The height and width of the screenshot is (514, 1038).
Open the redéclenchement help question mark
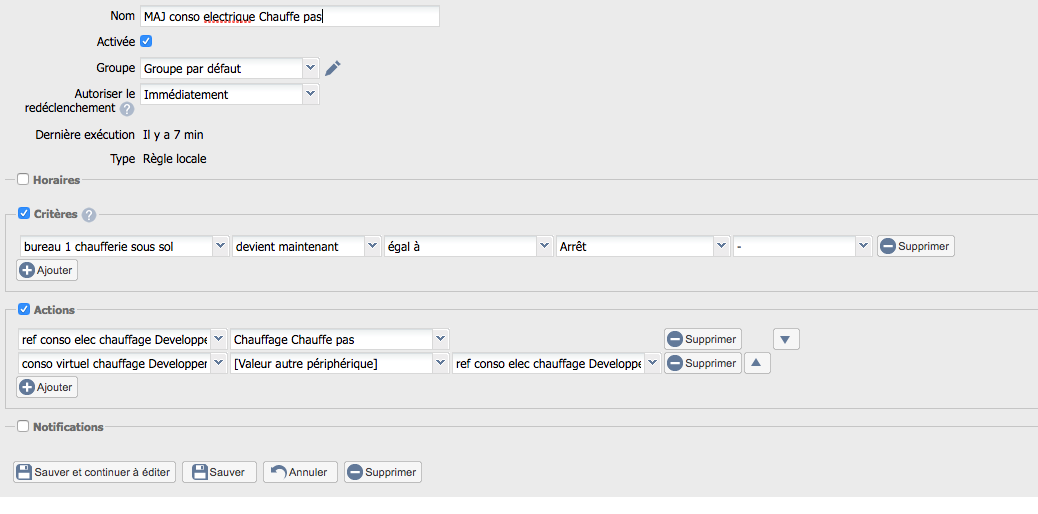pos(127,109)
